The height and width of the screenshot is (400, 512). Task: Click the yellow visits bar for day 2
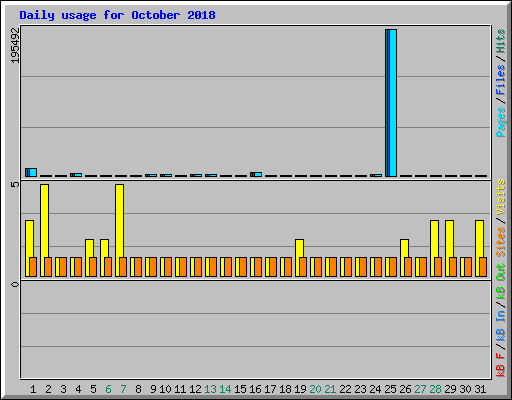coord(44,221)
